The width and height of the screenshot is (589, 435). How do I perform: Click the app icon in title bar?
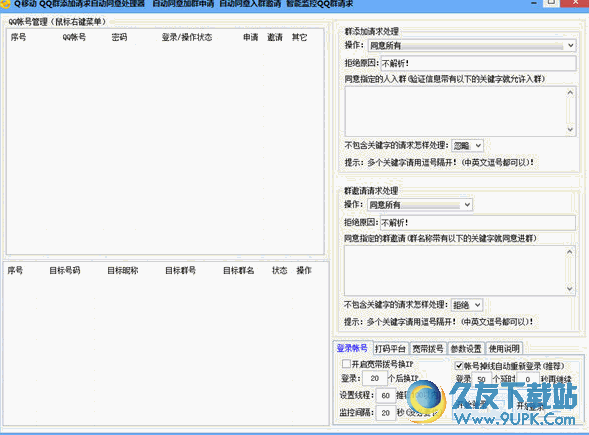(5, 4)
